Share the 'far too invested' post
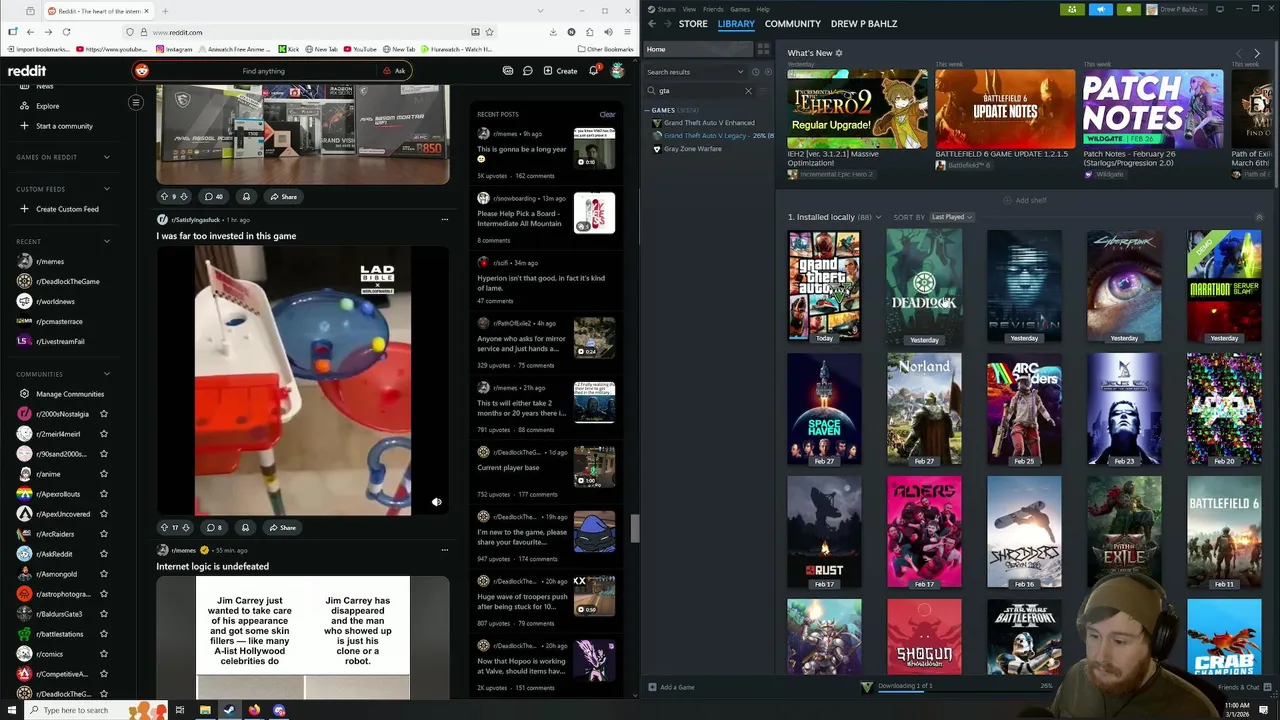 point(283,527)
